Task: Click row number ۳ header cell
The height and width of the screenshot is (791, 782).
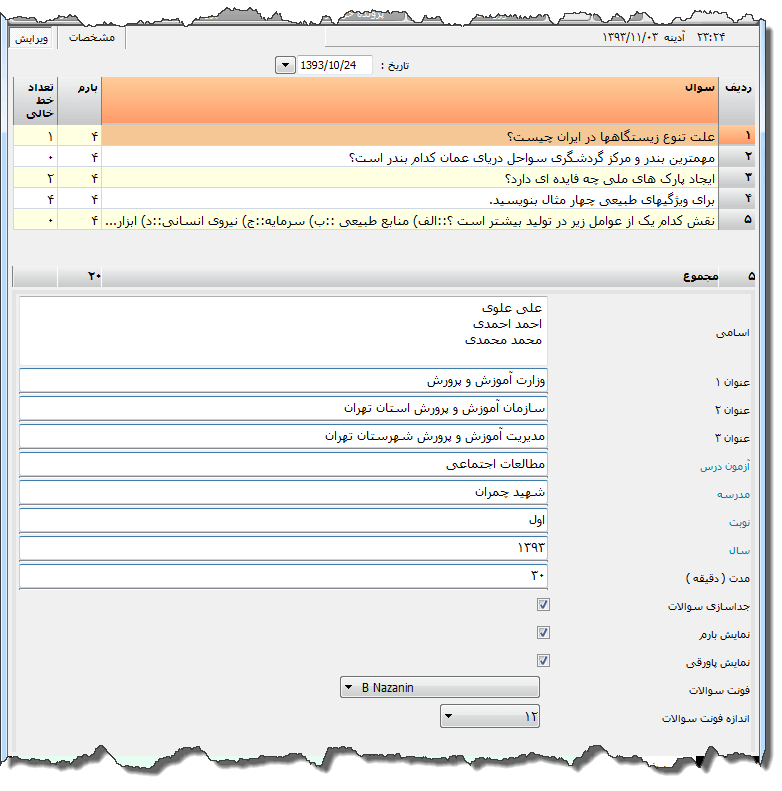Action: (x=737, y=178)
